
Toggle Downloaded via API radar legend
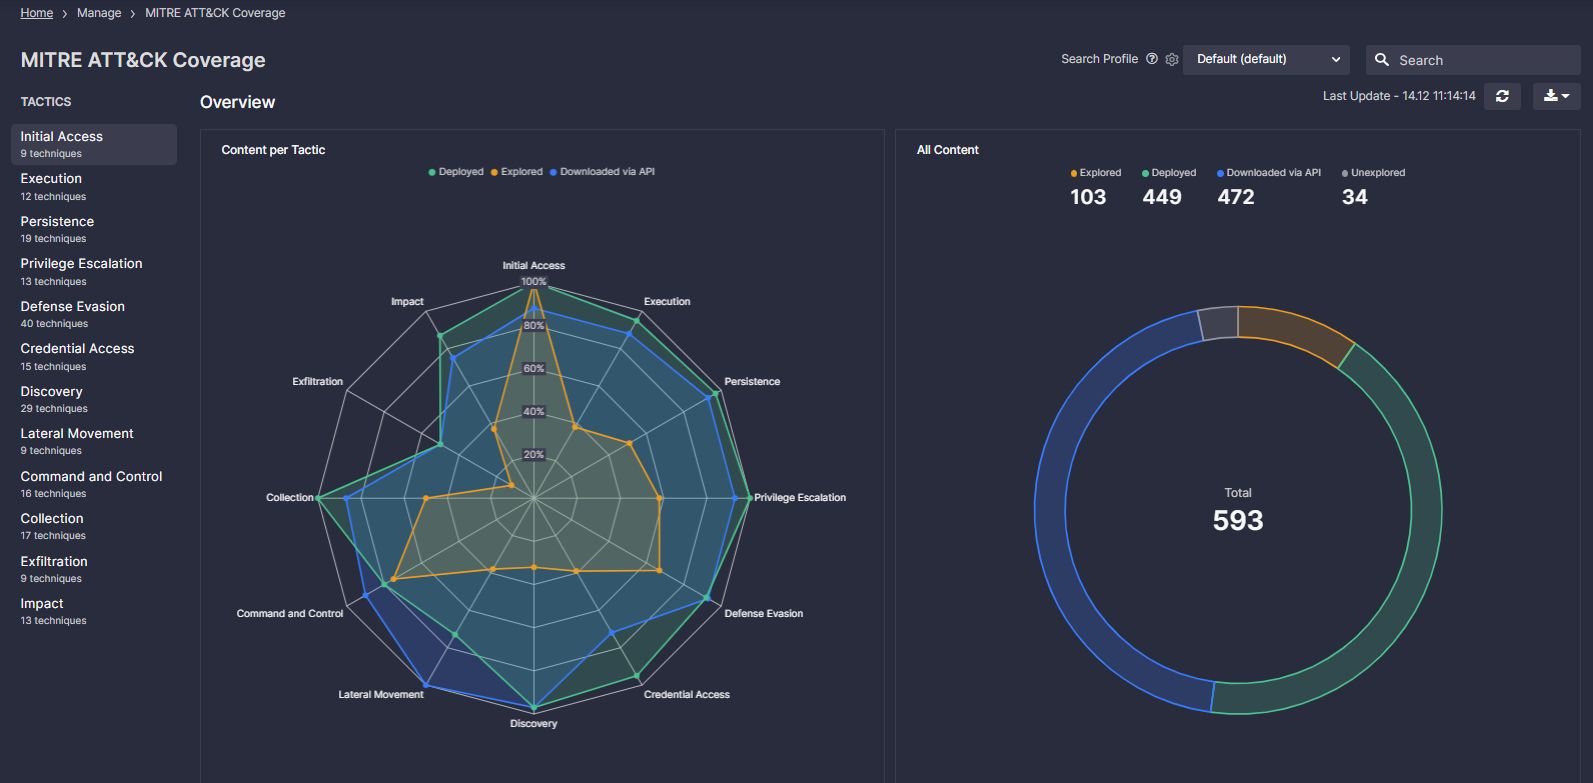[602, 172]
